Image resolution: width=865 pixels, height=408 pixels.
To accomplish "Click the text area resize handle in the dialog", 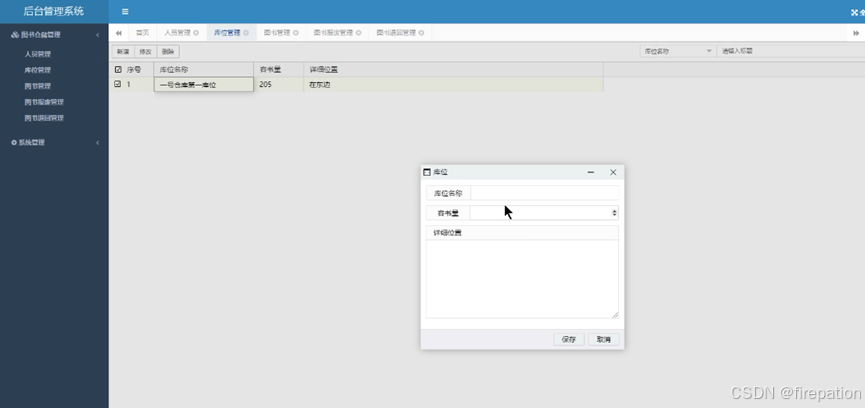I will pyautogui.click(x=615, y=315).
